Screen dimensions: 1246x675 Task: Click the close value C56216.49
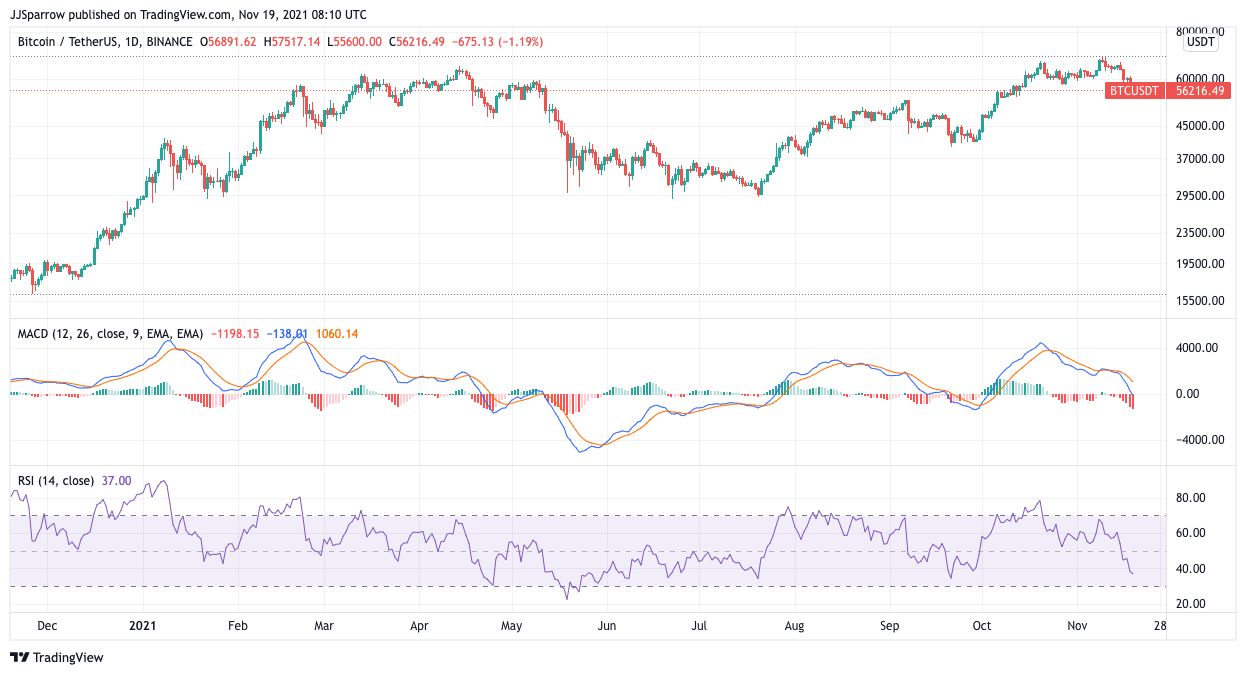coord(418,42)
